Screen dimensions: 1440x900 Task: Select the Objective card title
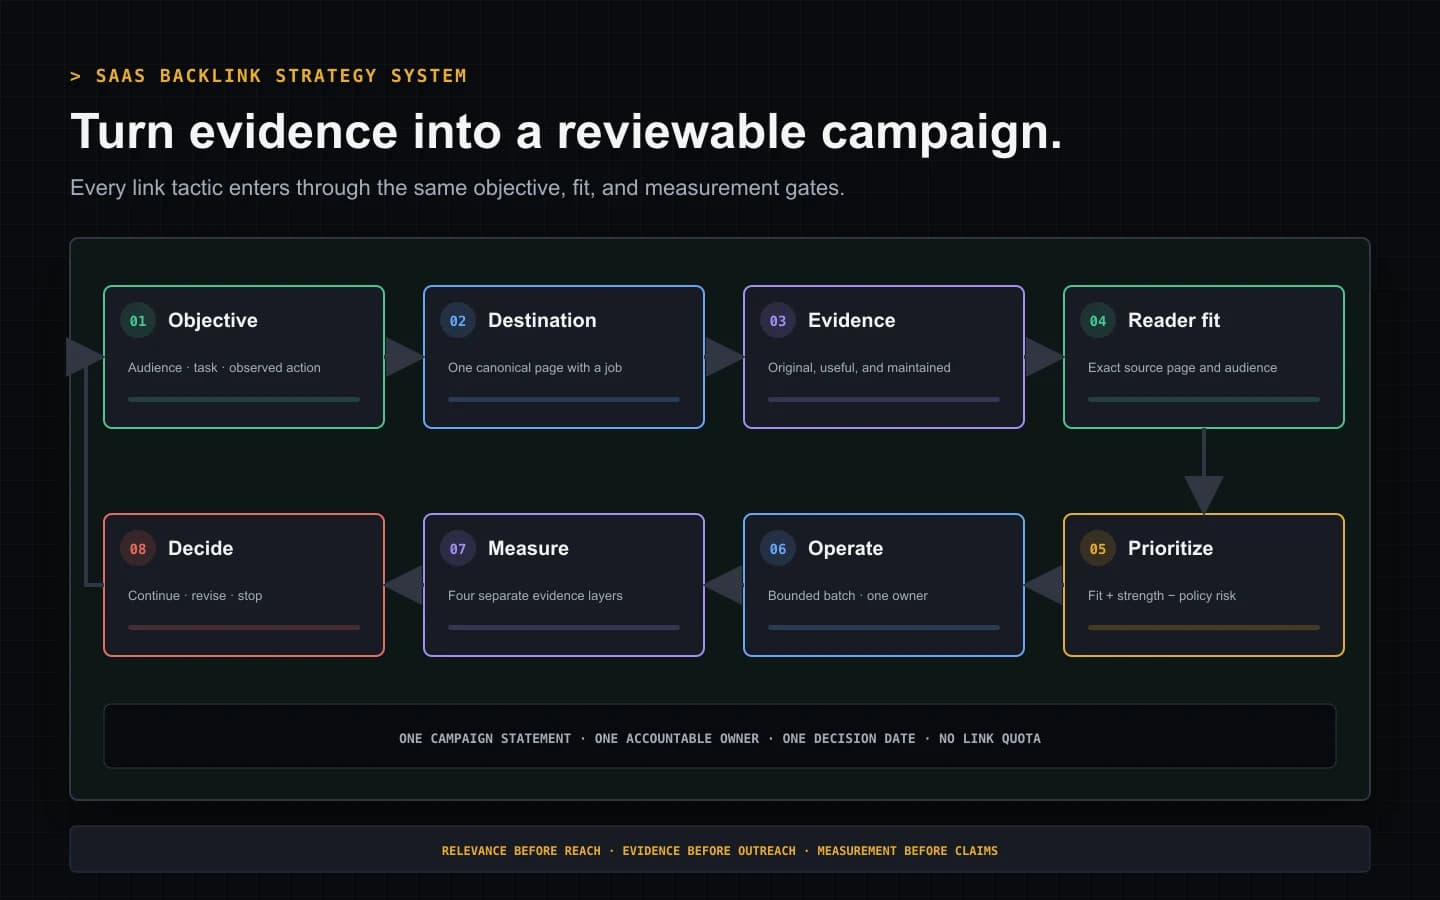[x=213, y=320]
